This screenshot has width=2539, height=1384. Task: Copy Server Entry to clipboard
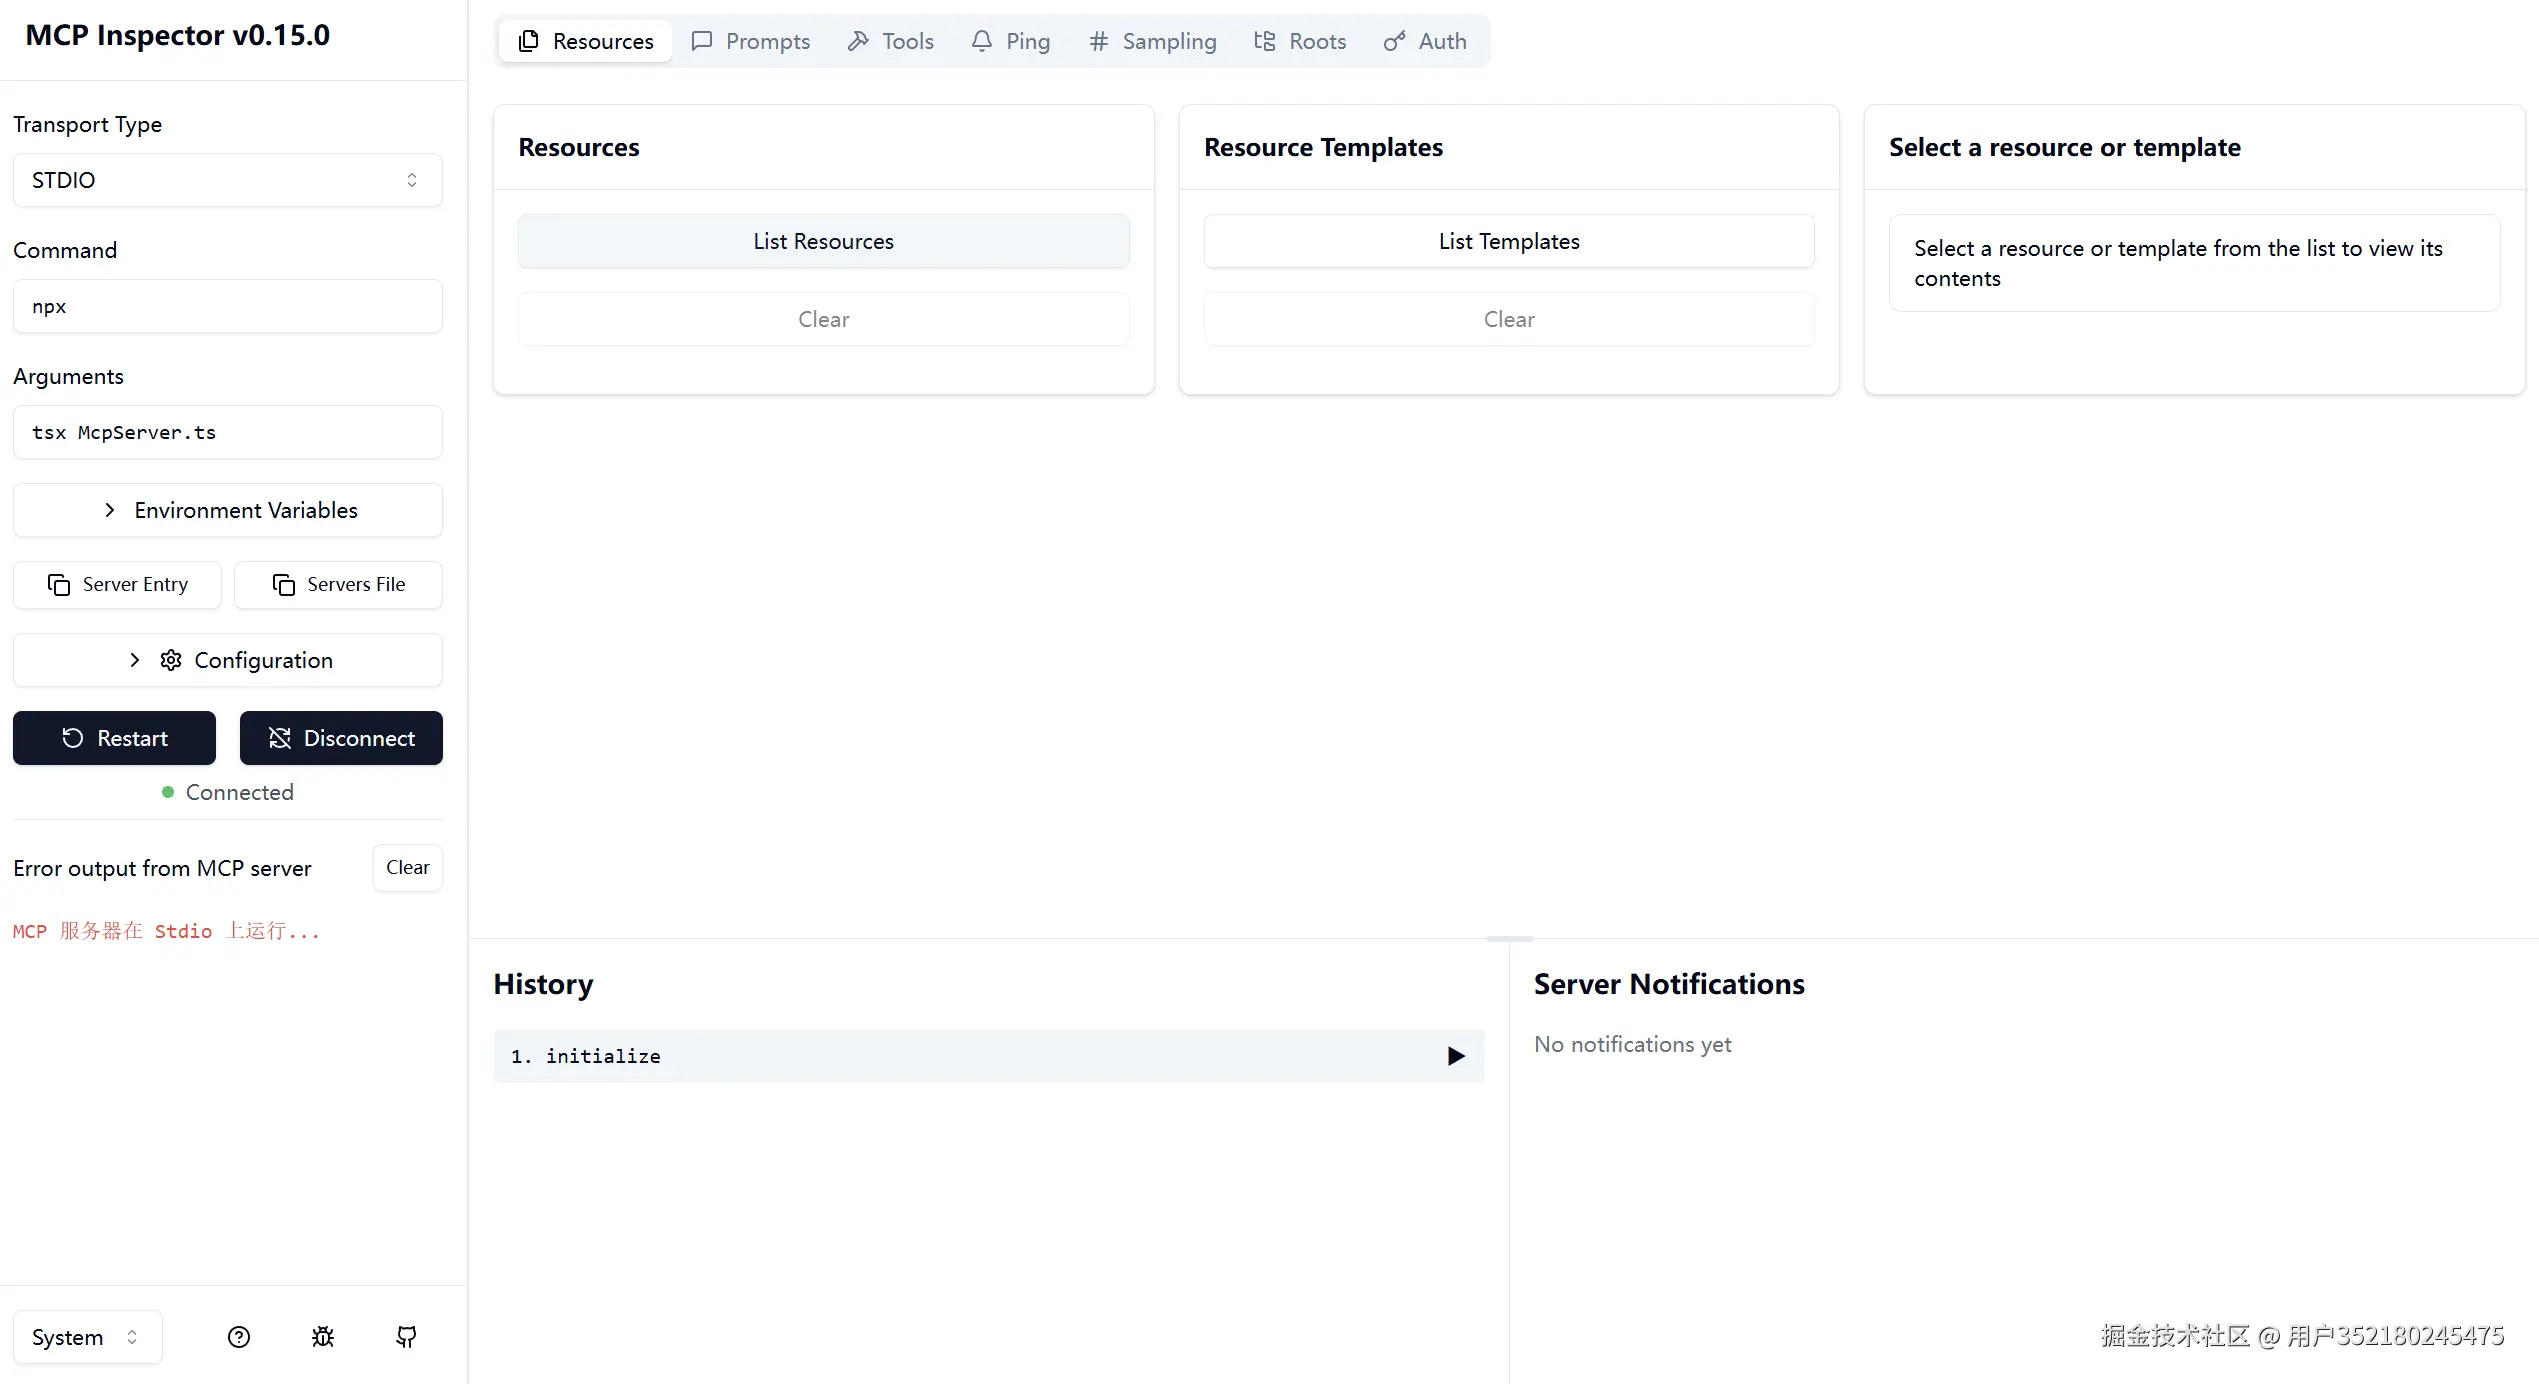coord(117,585)
